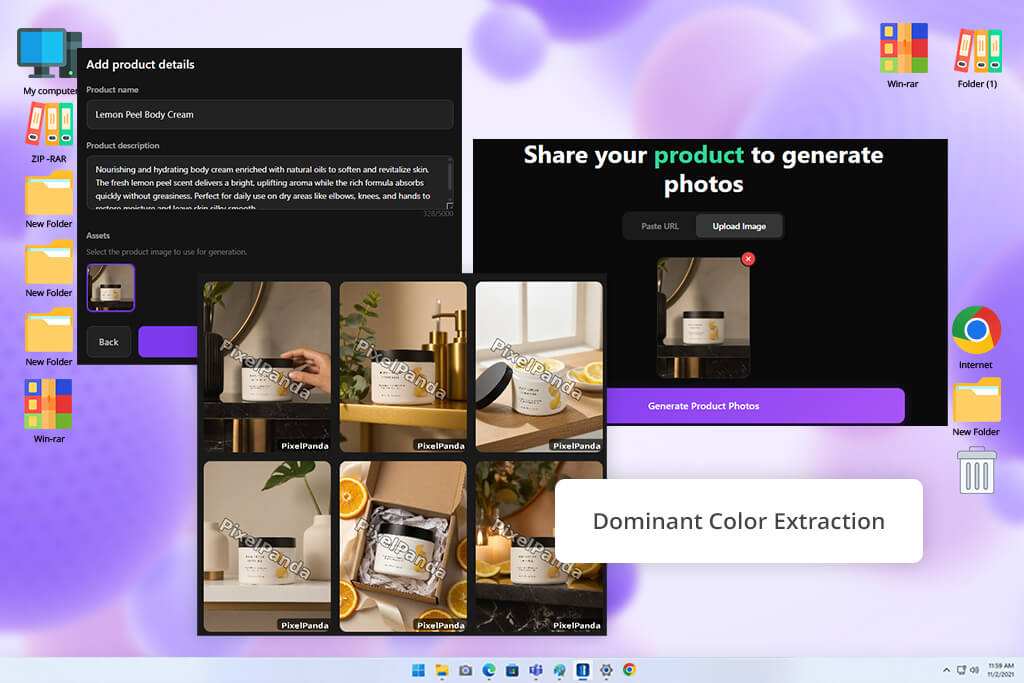Open the Recycle Bin desktop icon
The height and width of the screenshot is (683, 1024).
pos(976,470)
